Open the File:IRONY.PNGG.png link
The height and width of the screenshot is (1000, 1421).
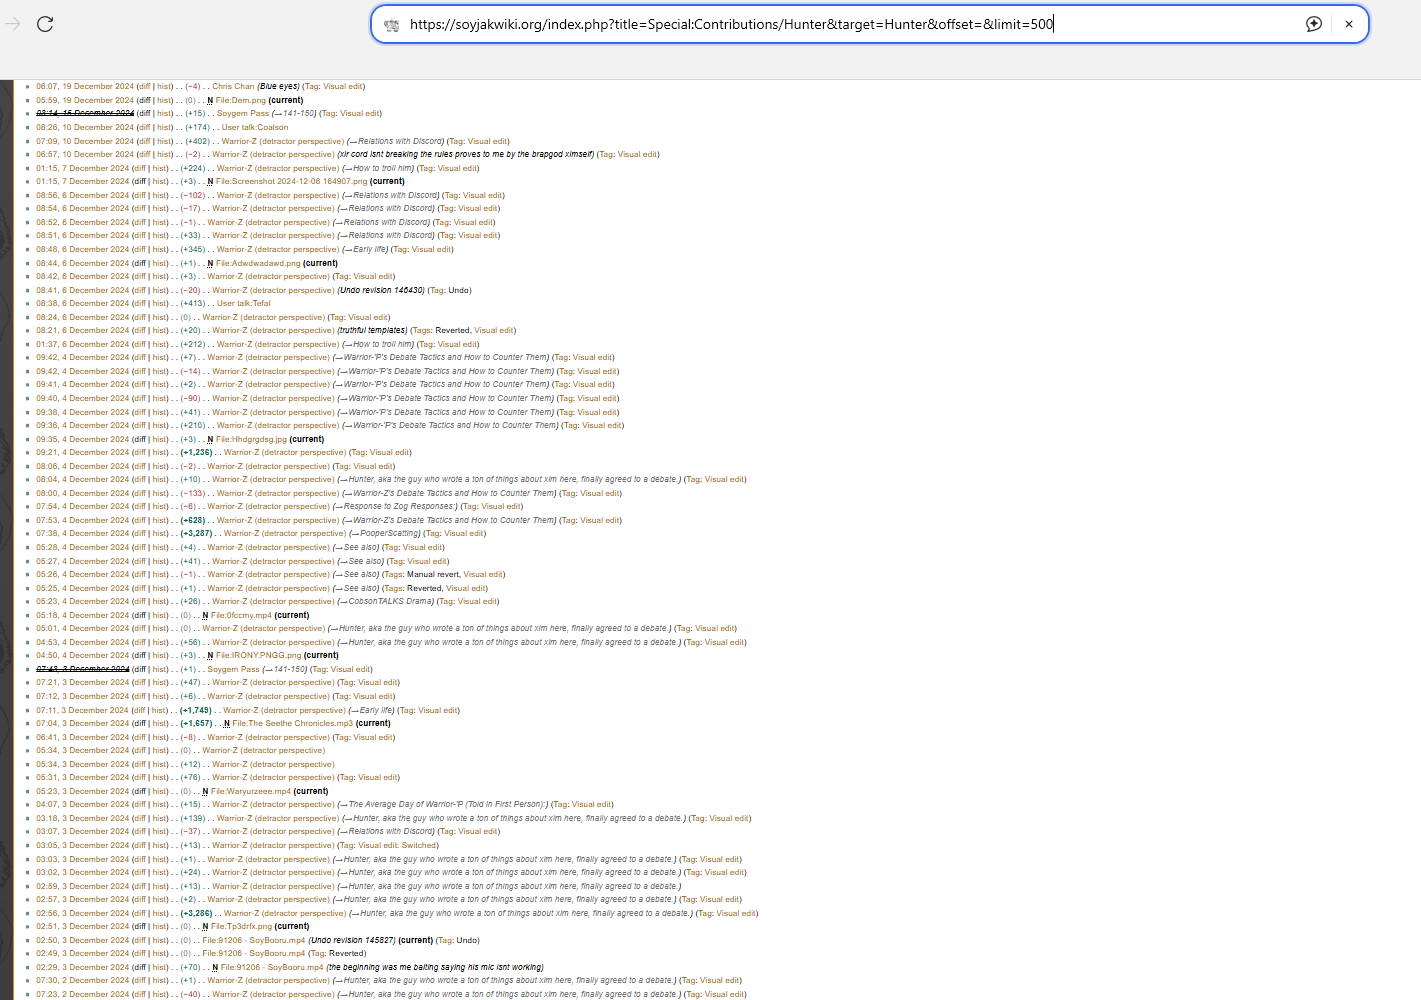pos(258,655)
